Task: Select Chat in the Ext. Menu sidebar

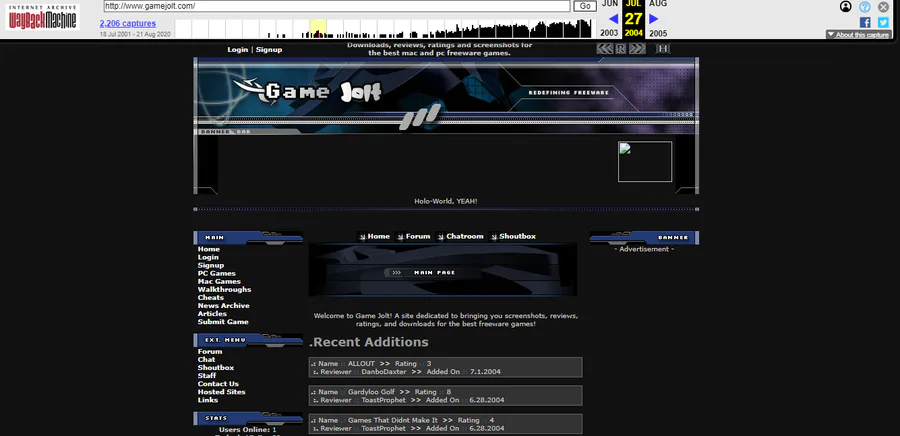Action: (x=207, y=360)
